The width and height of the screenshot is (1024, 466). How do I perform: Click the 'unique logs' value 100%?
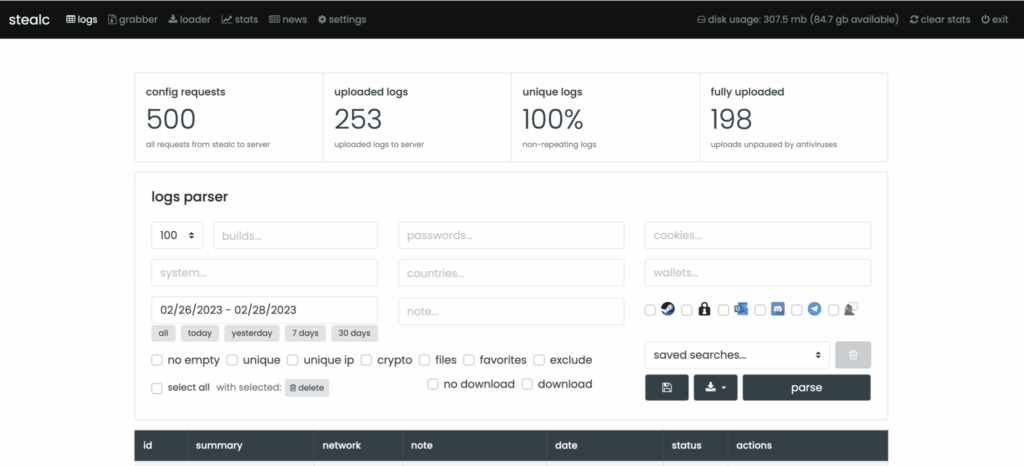(552, 119)
